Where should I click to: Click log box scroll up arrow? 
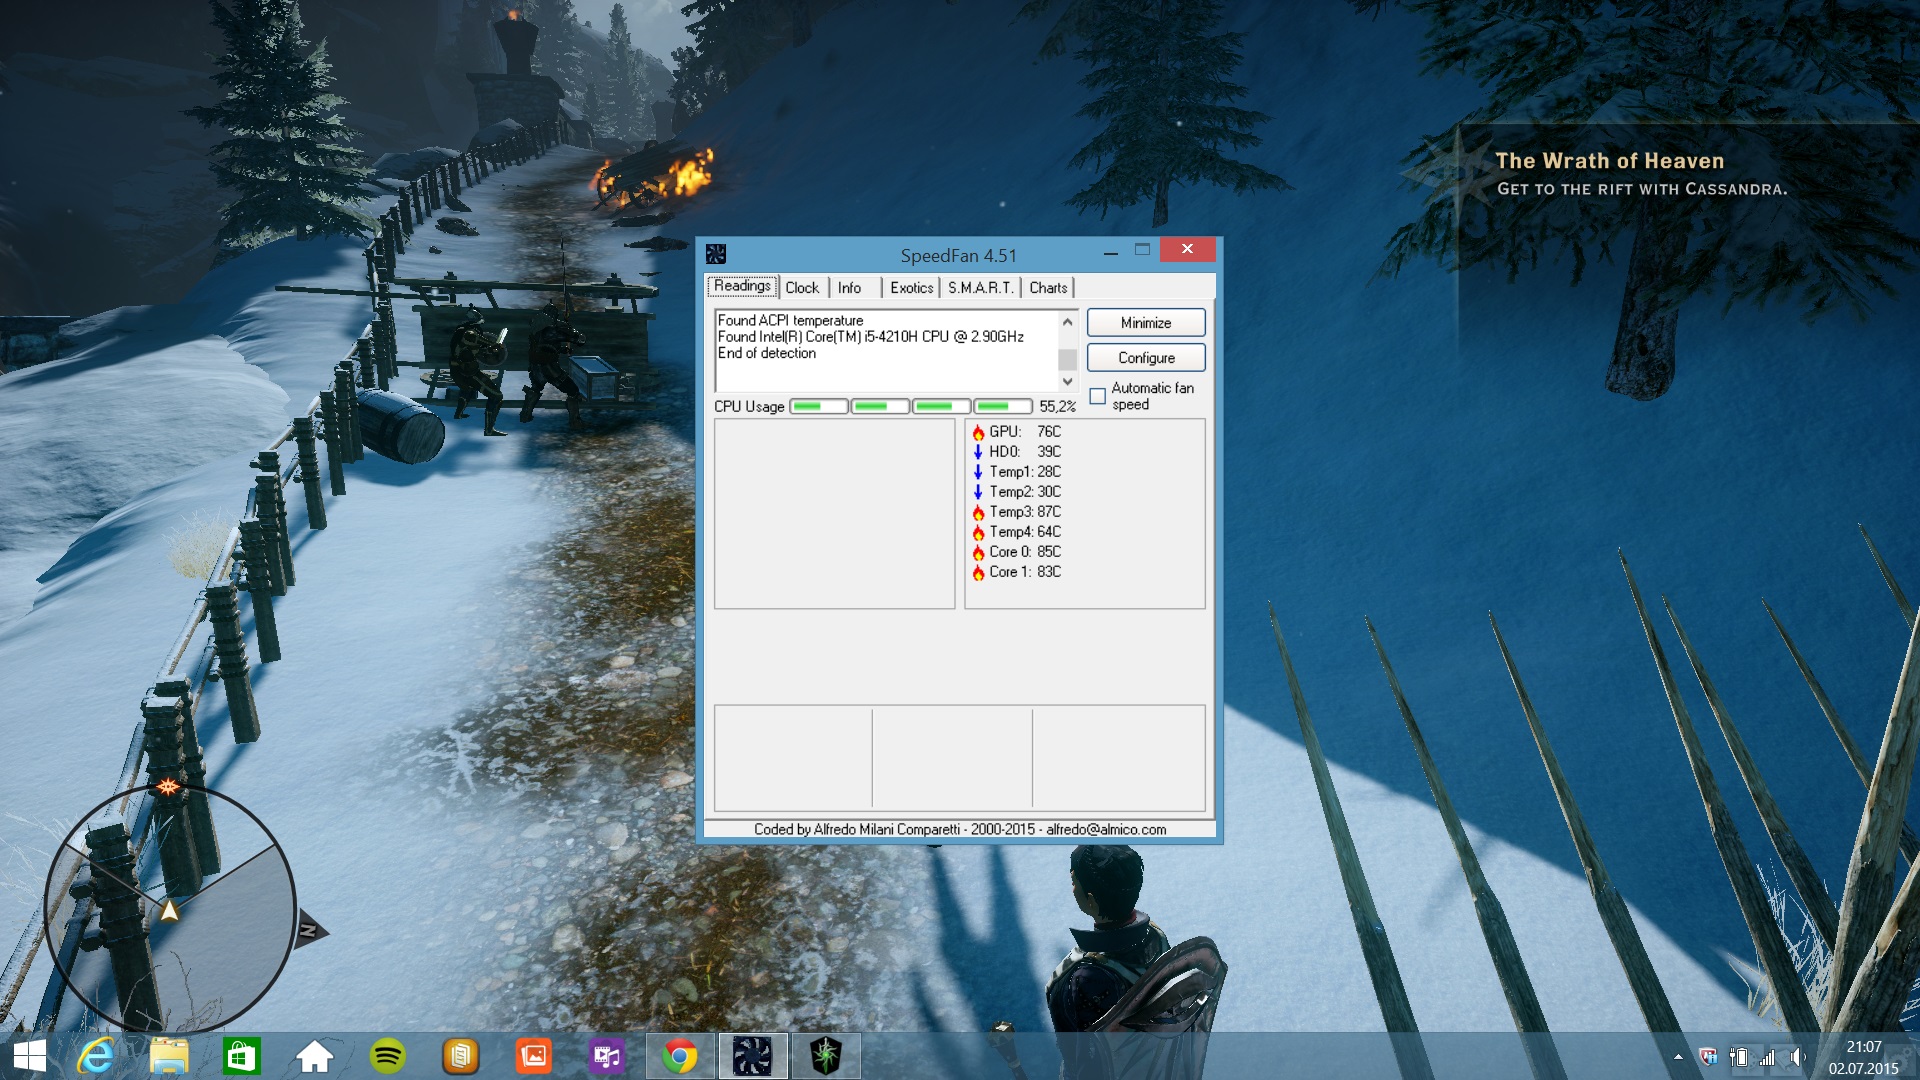pos(1067,322)
